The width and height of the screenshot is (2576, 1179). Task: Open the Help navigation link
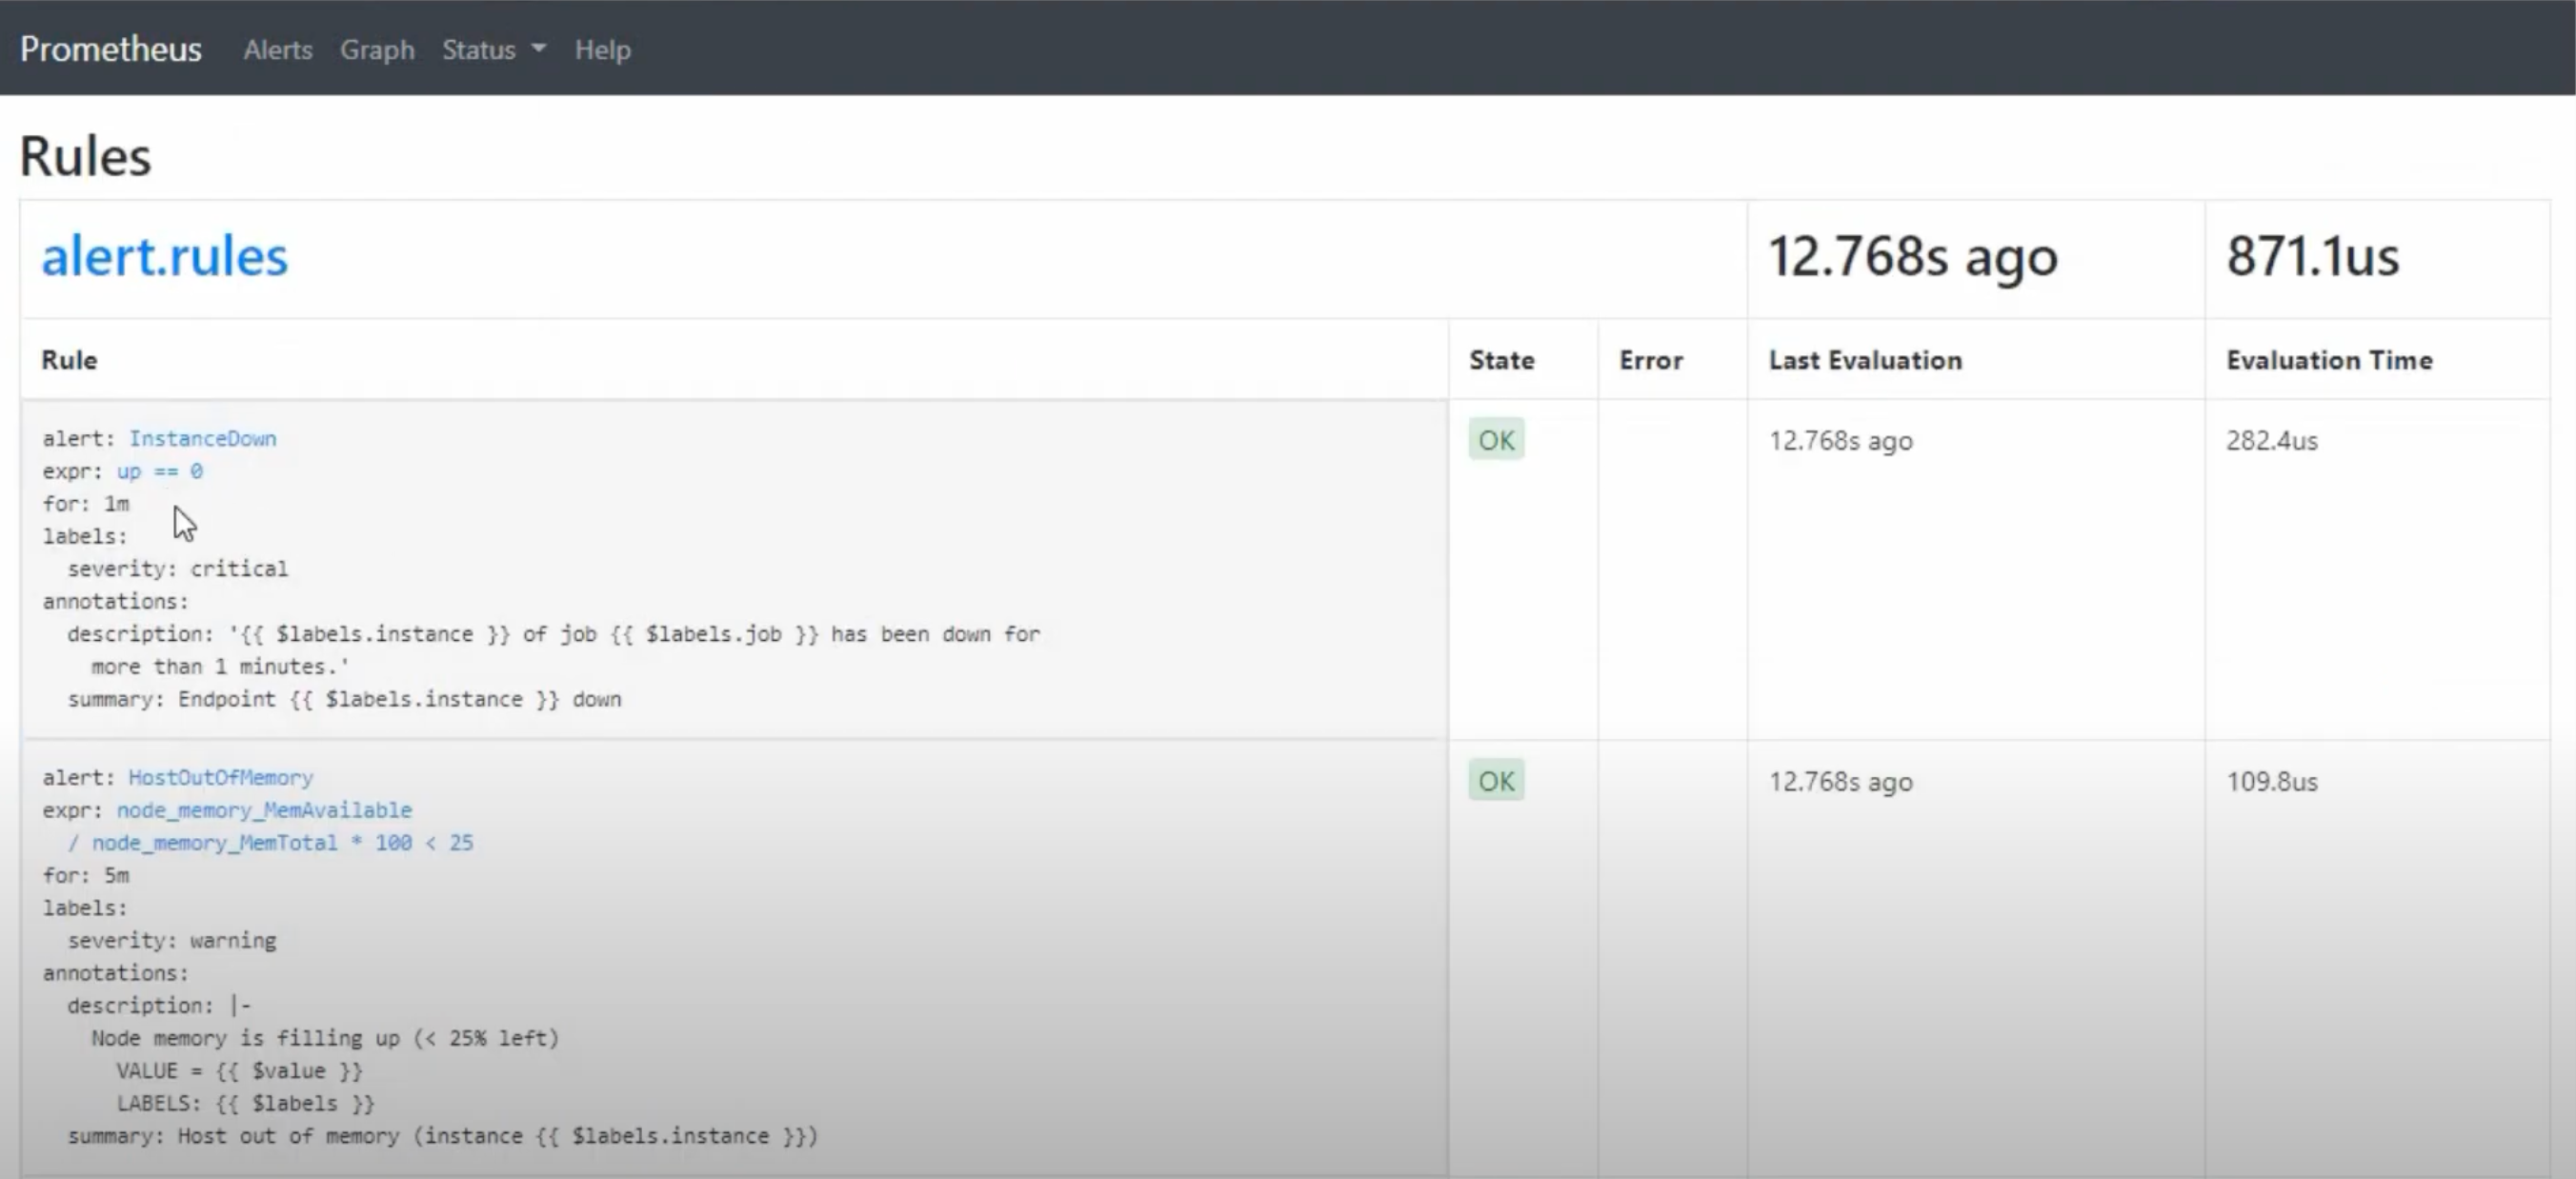(602, 49)
